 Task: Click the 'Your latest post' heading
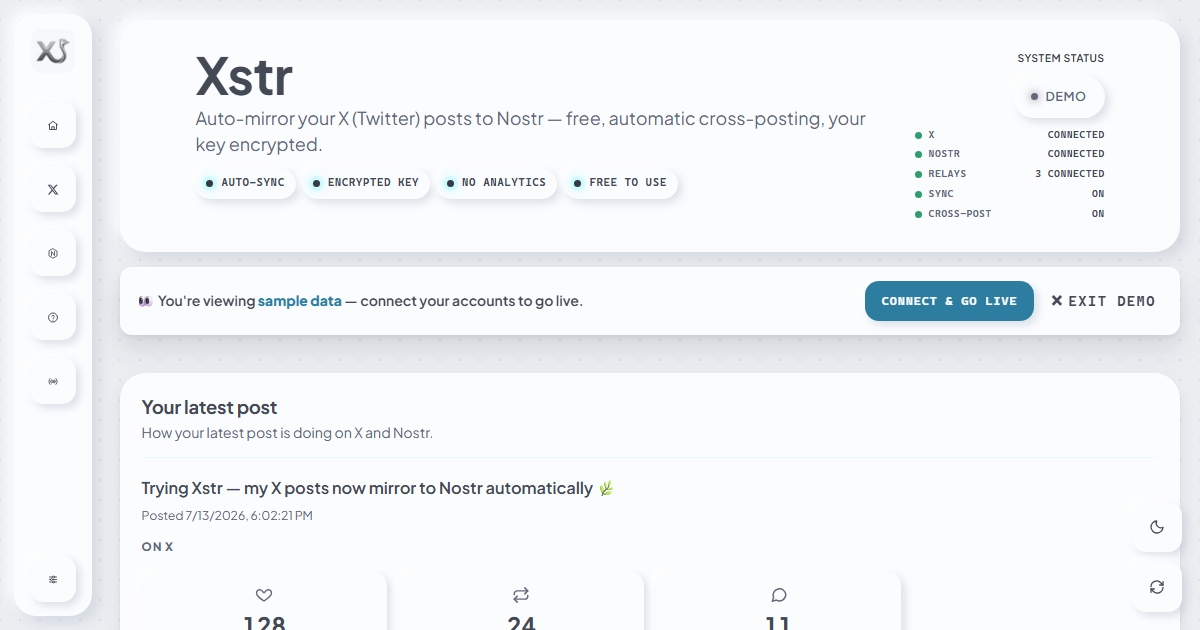pyautogui.click(x=209, y=407)
